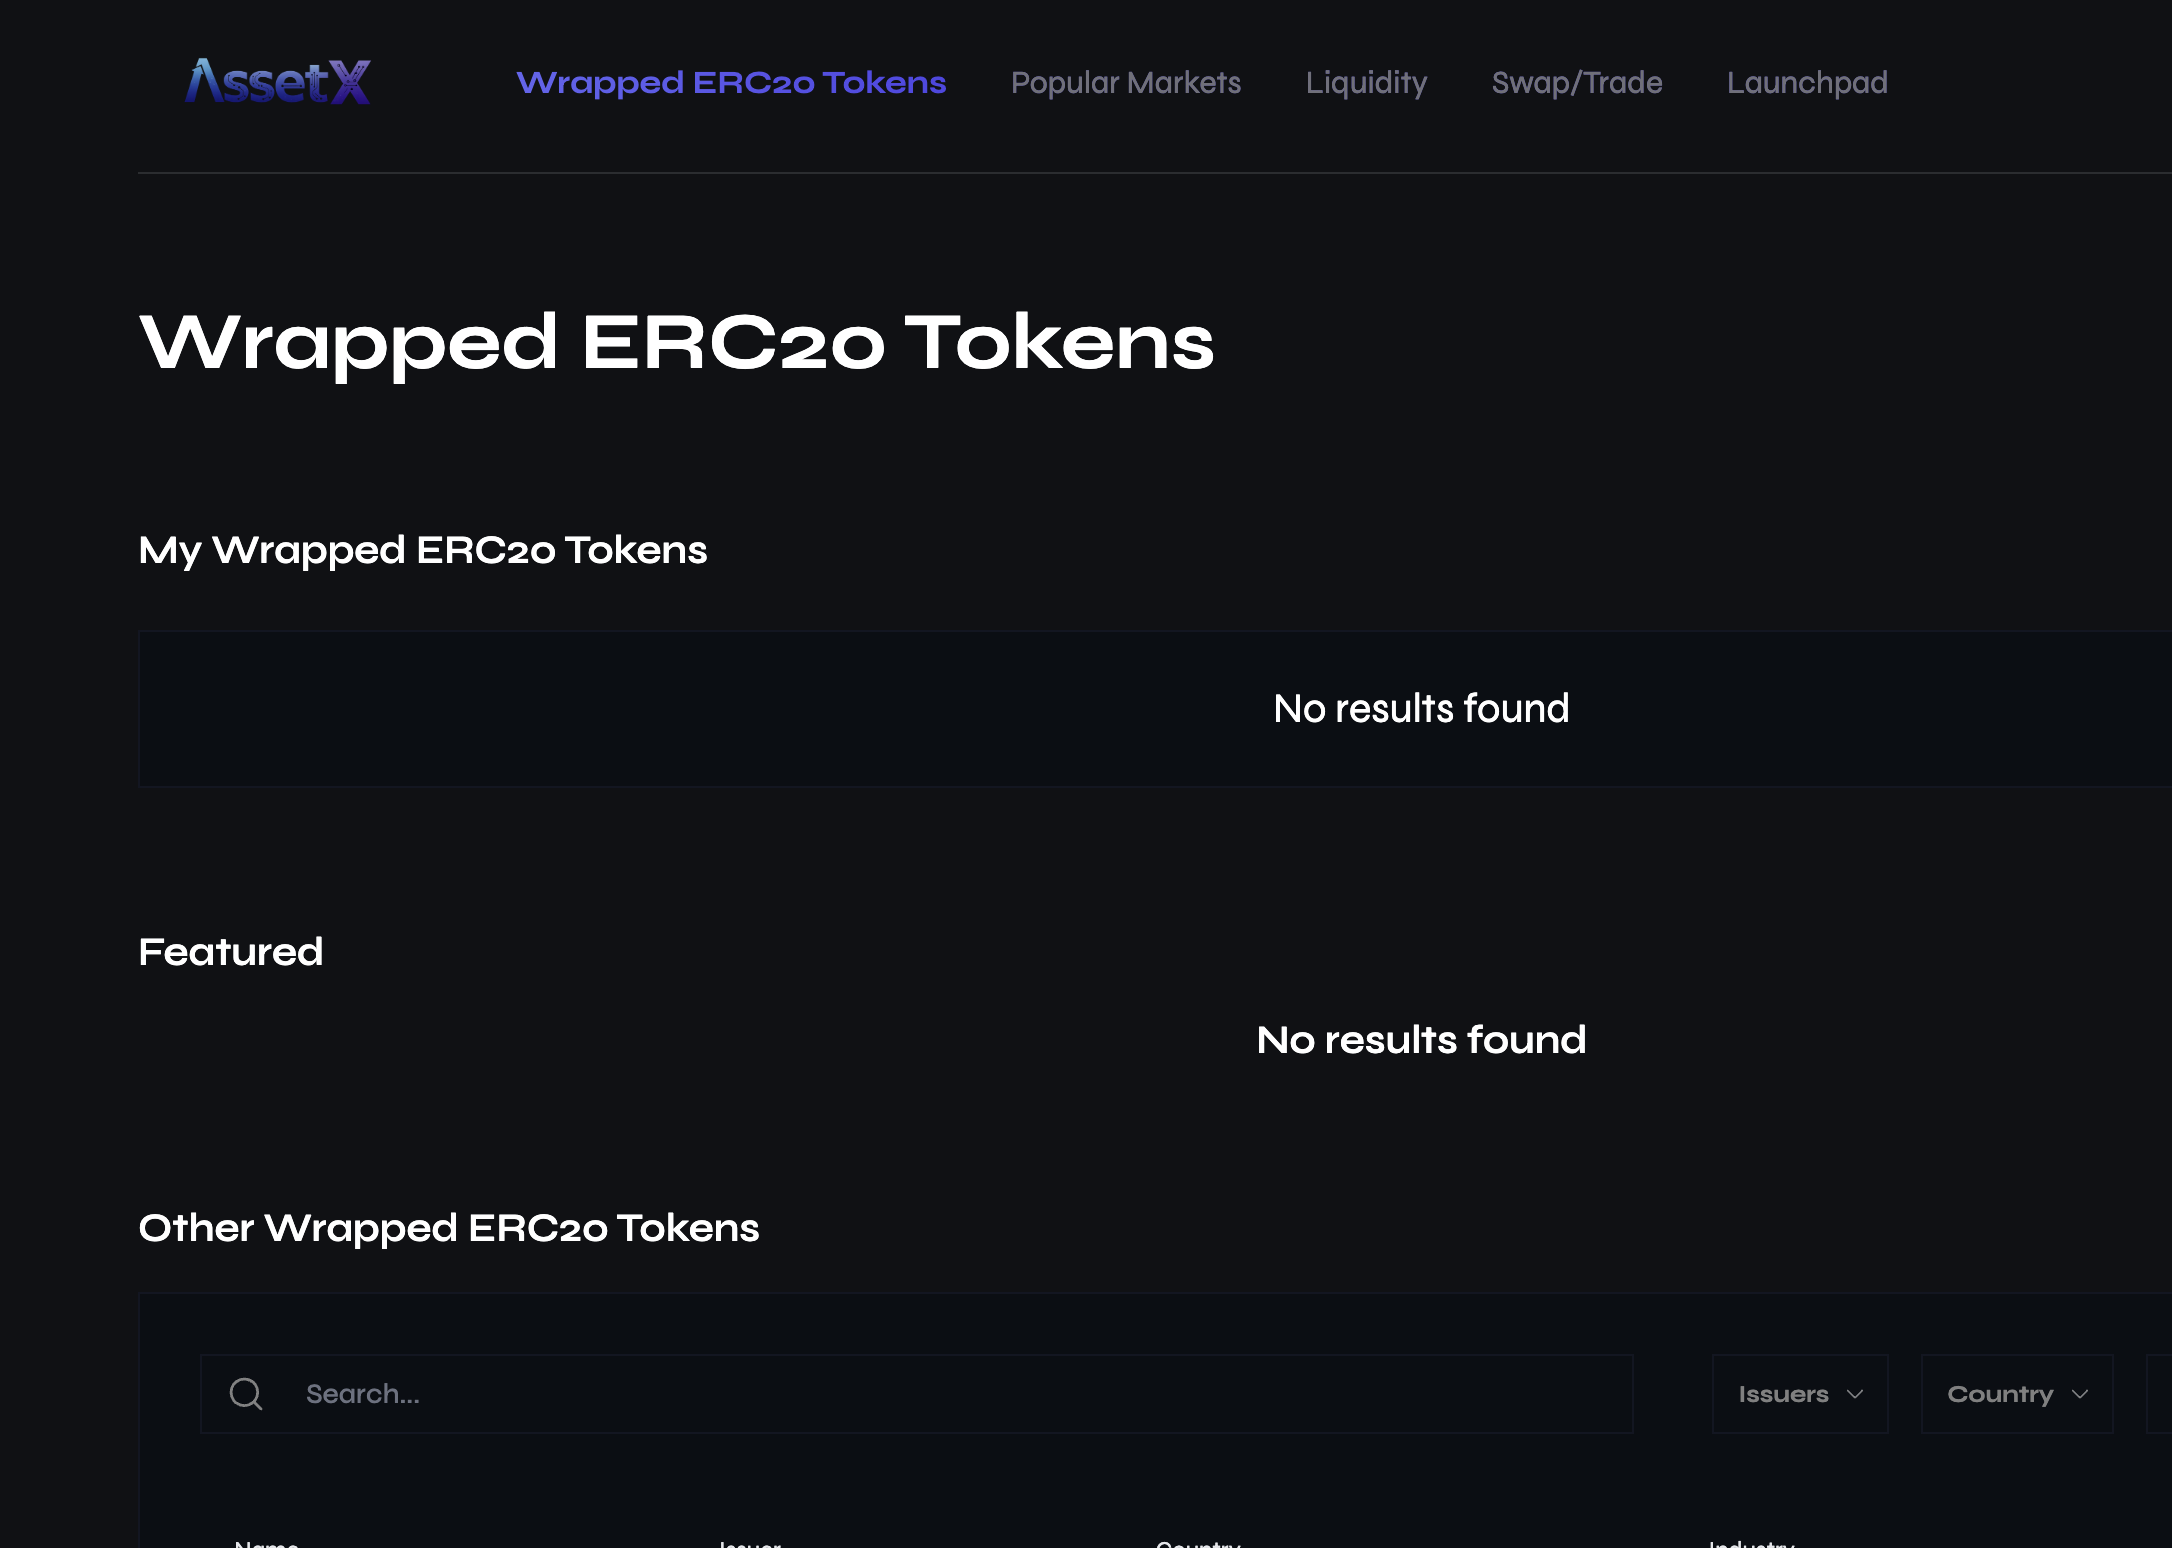
Task: Click the My Wrapped ERC20 Tokens heading
Action: [x=423, y=550]
